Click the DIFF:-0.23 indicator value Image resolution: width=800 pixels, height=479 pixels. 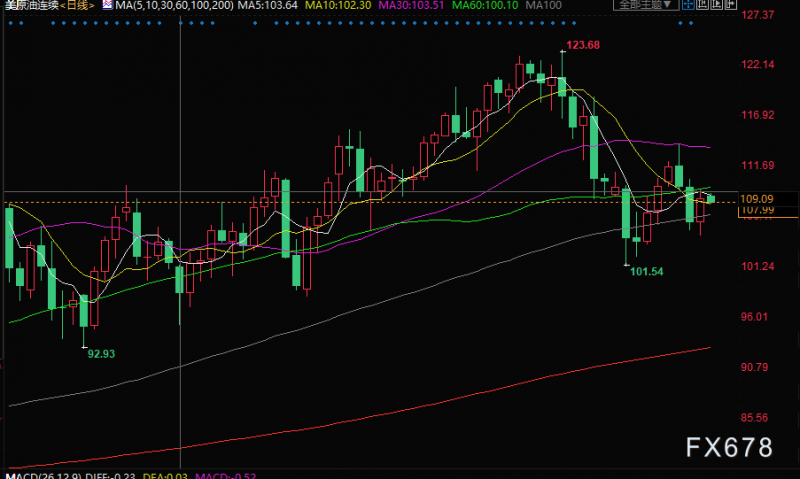point(110,475)
